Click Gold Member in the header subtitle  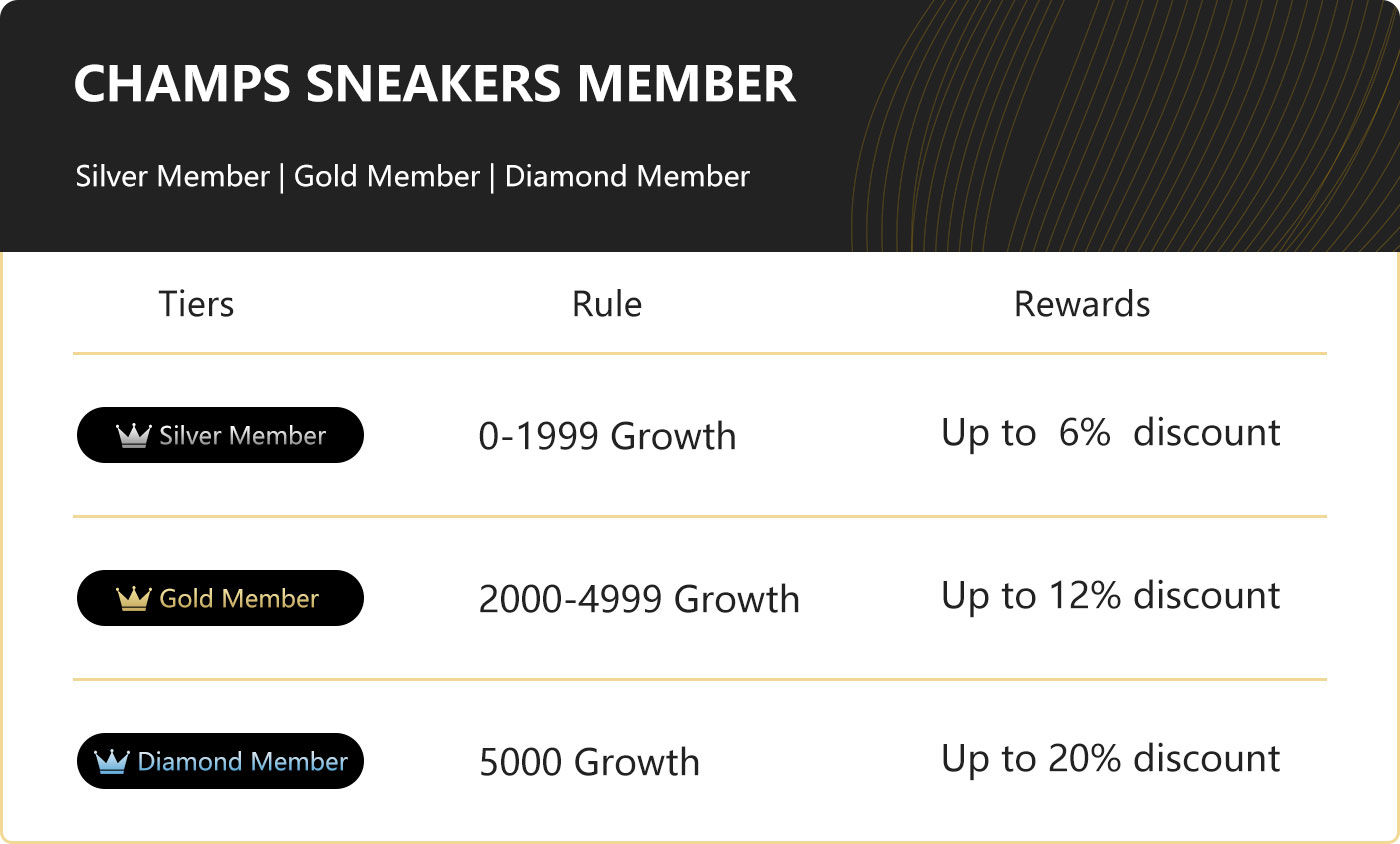(387, 177)
